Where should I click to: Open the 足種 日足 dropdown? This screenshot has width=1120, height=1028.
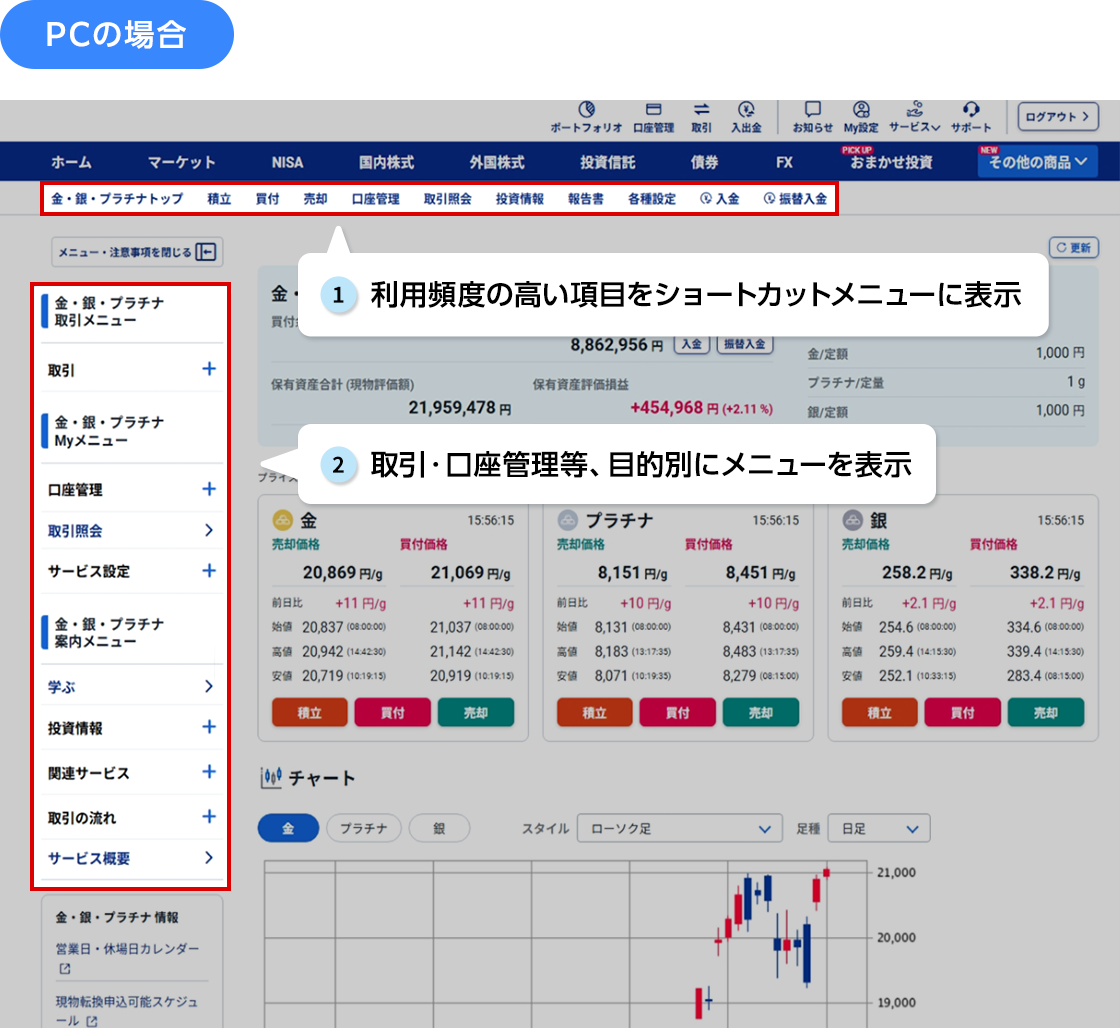pyautogui.click(x=879, y=829)
